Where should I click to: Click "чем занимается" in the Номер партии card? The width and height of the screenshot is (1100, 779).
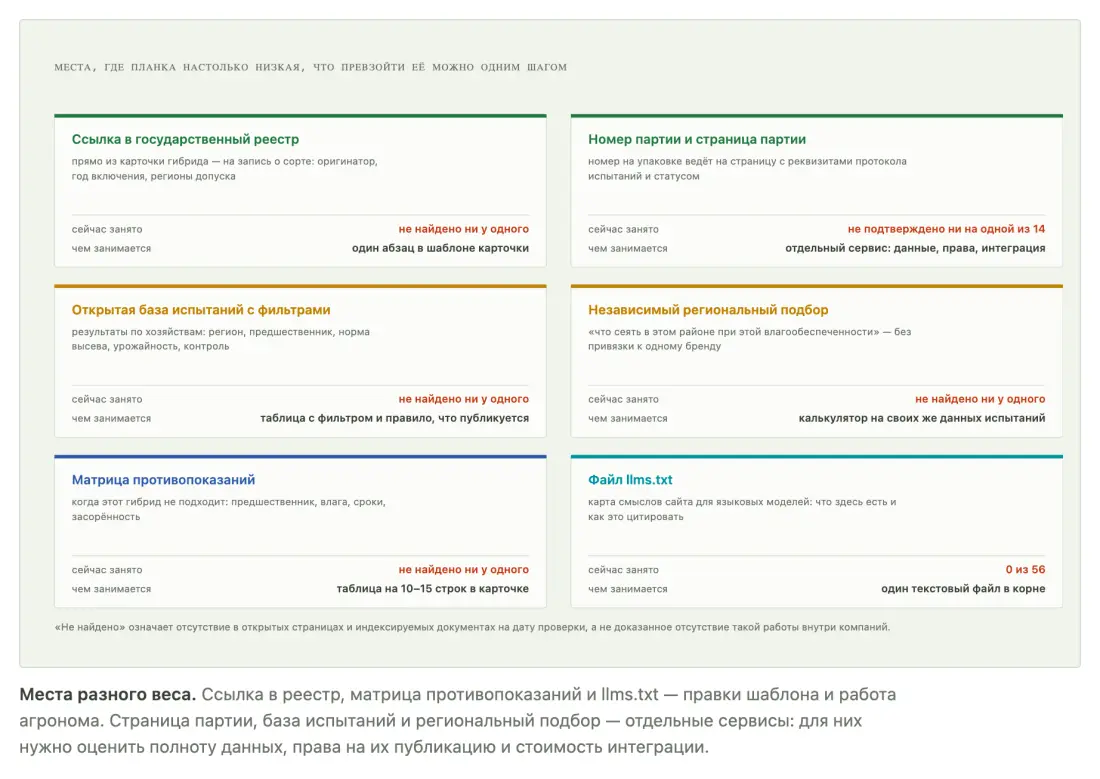click(x=628, y=248)
